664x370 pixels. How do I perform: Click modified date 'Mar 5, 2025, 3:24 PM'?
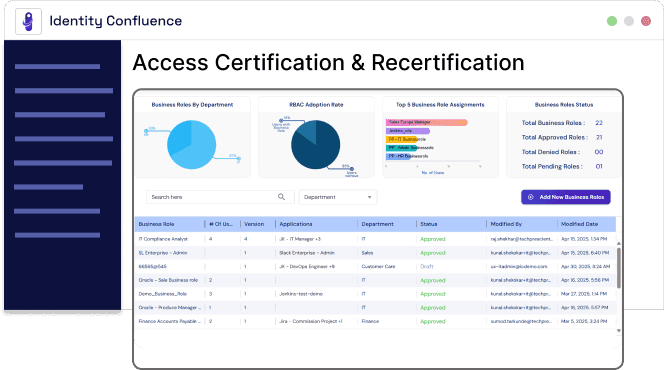(x=584, y=321)
